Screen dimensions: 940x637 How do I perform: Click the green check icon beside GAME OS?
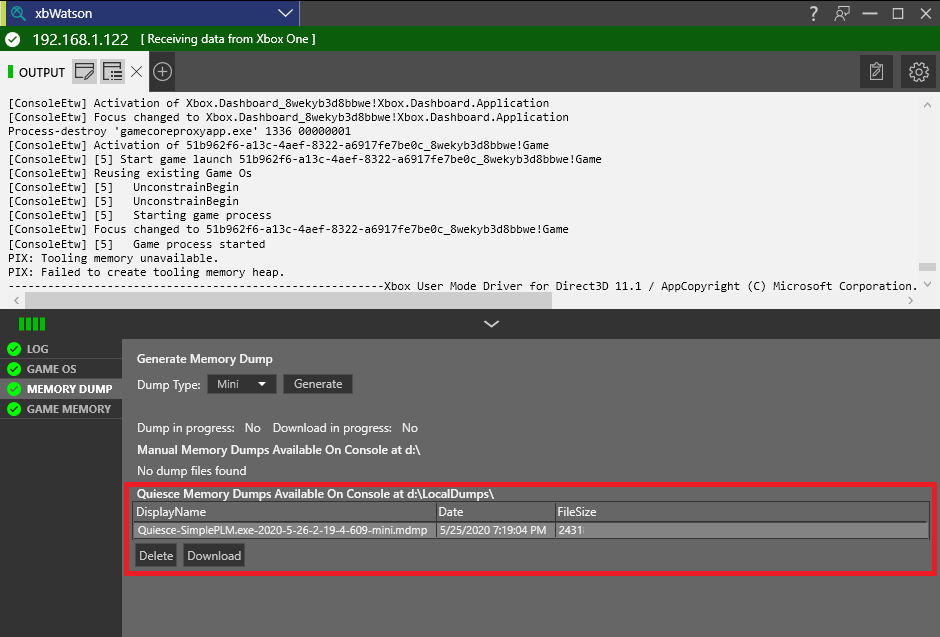pyautogui.click(x=14, y=369)
